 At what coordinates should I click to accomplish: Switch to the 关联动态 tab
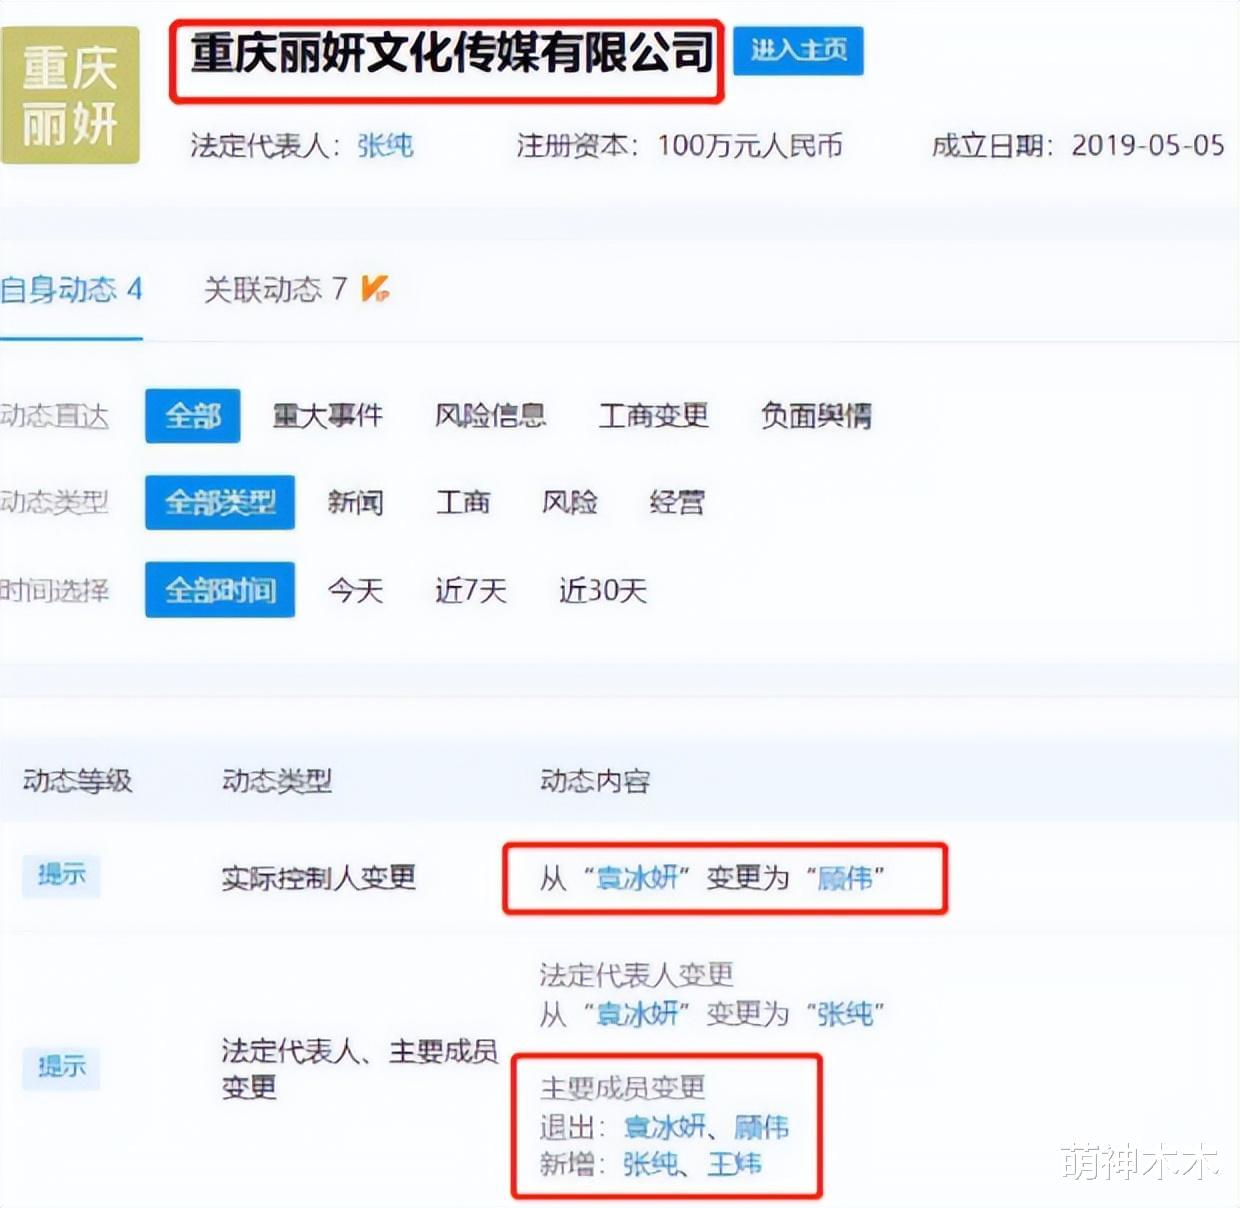(x=275, y=290)
